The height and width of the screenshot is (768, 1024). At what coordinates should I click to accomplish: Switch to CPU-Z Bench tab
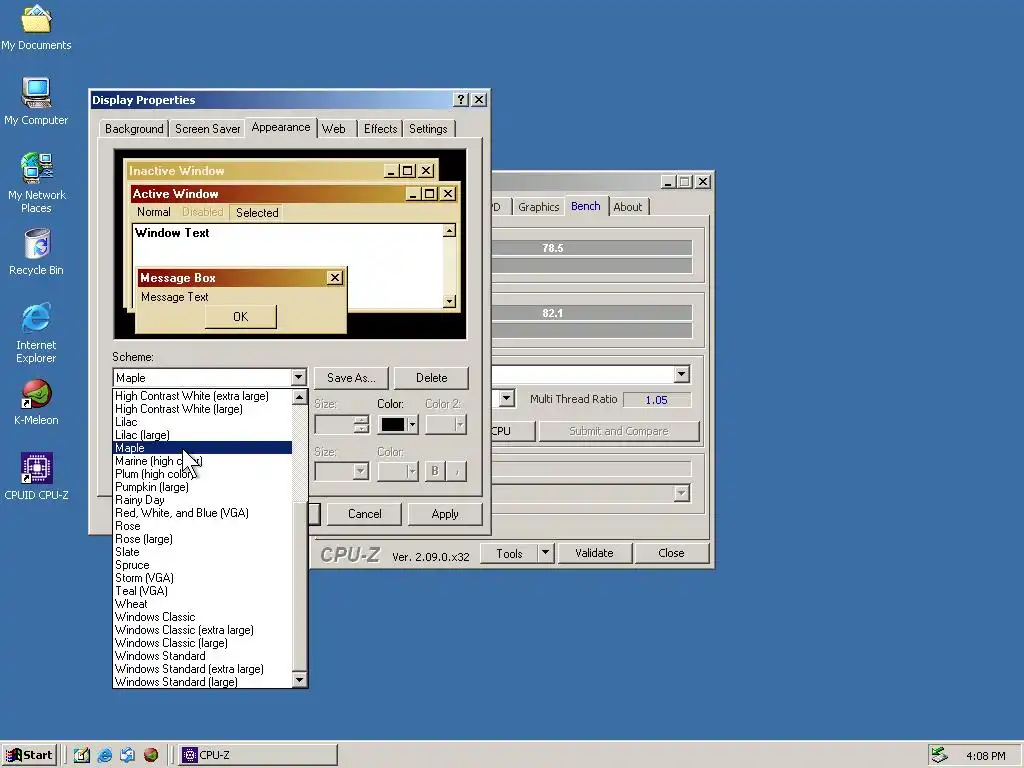pyautogui.click(x=586, y=206)
